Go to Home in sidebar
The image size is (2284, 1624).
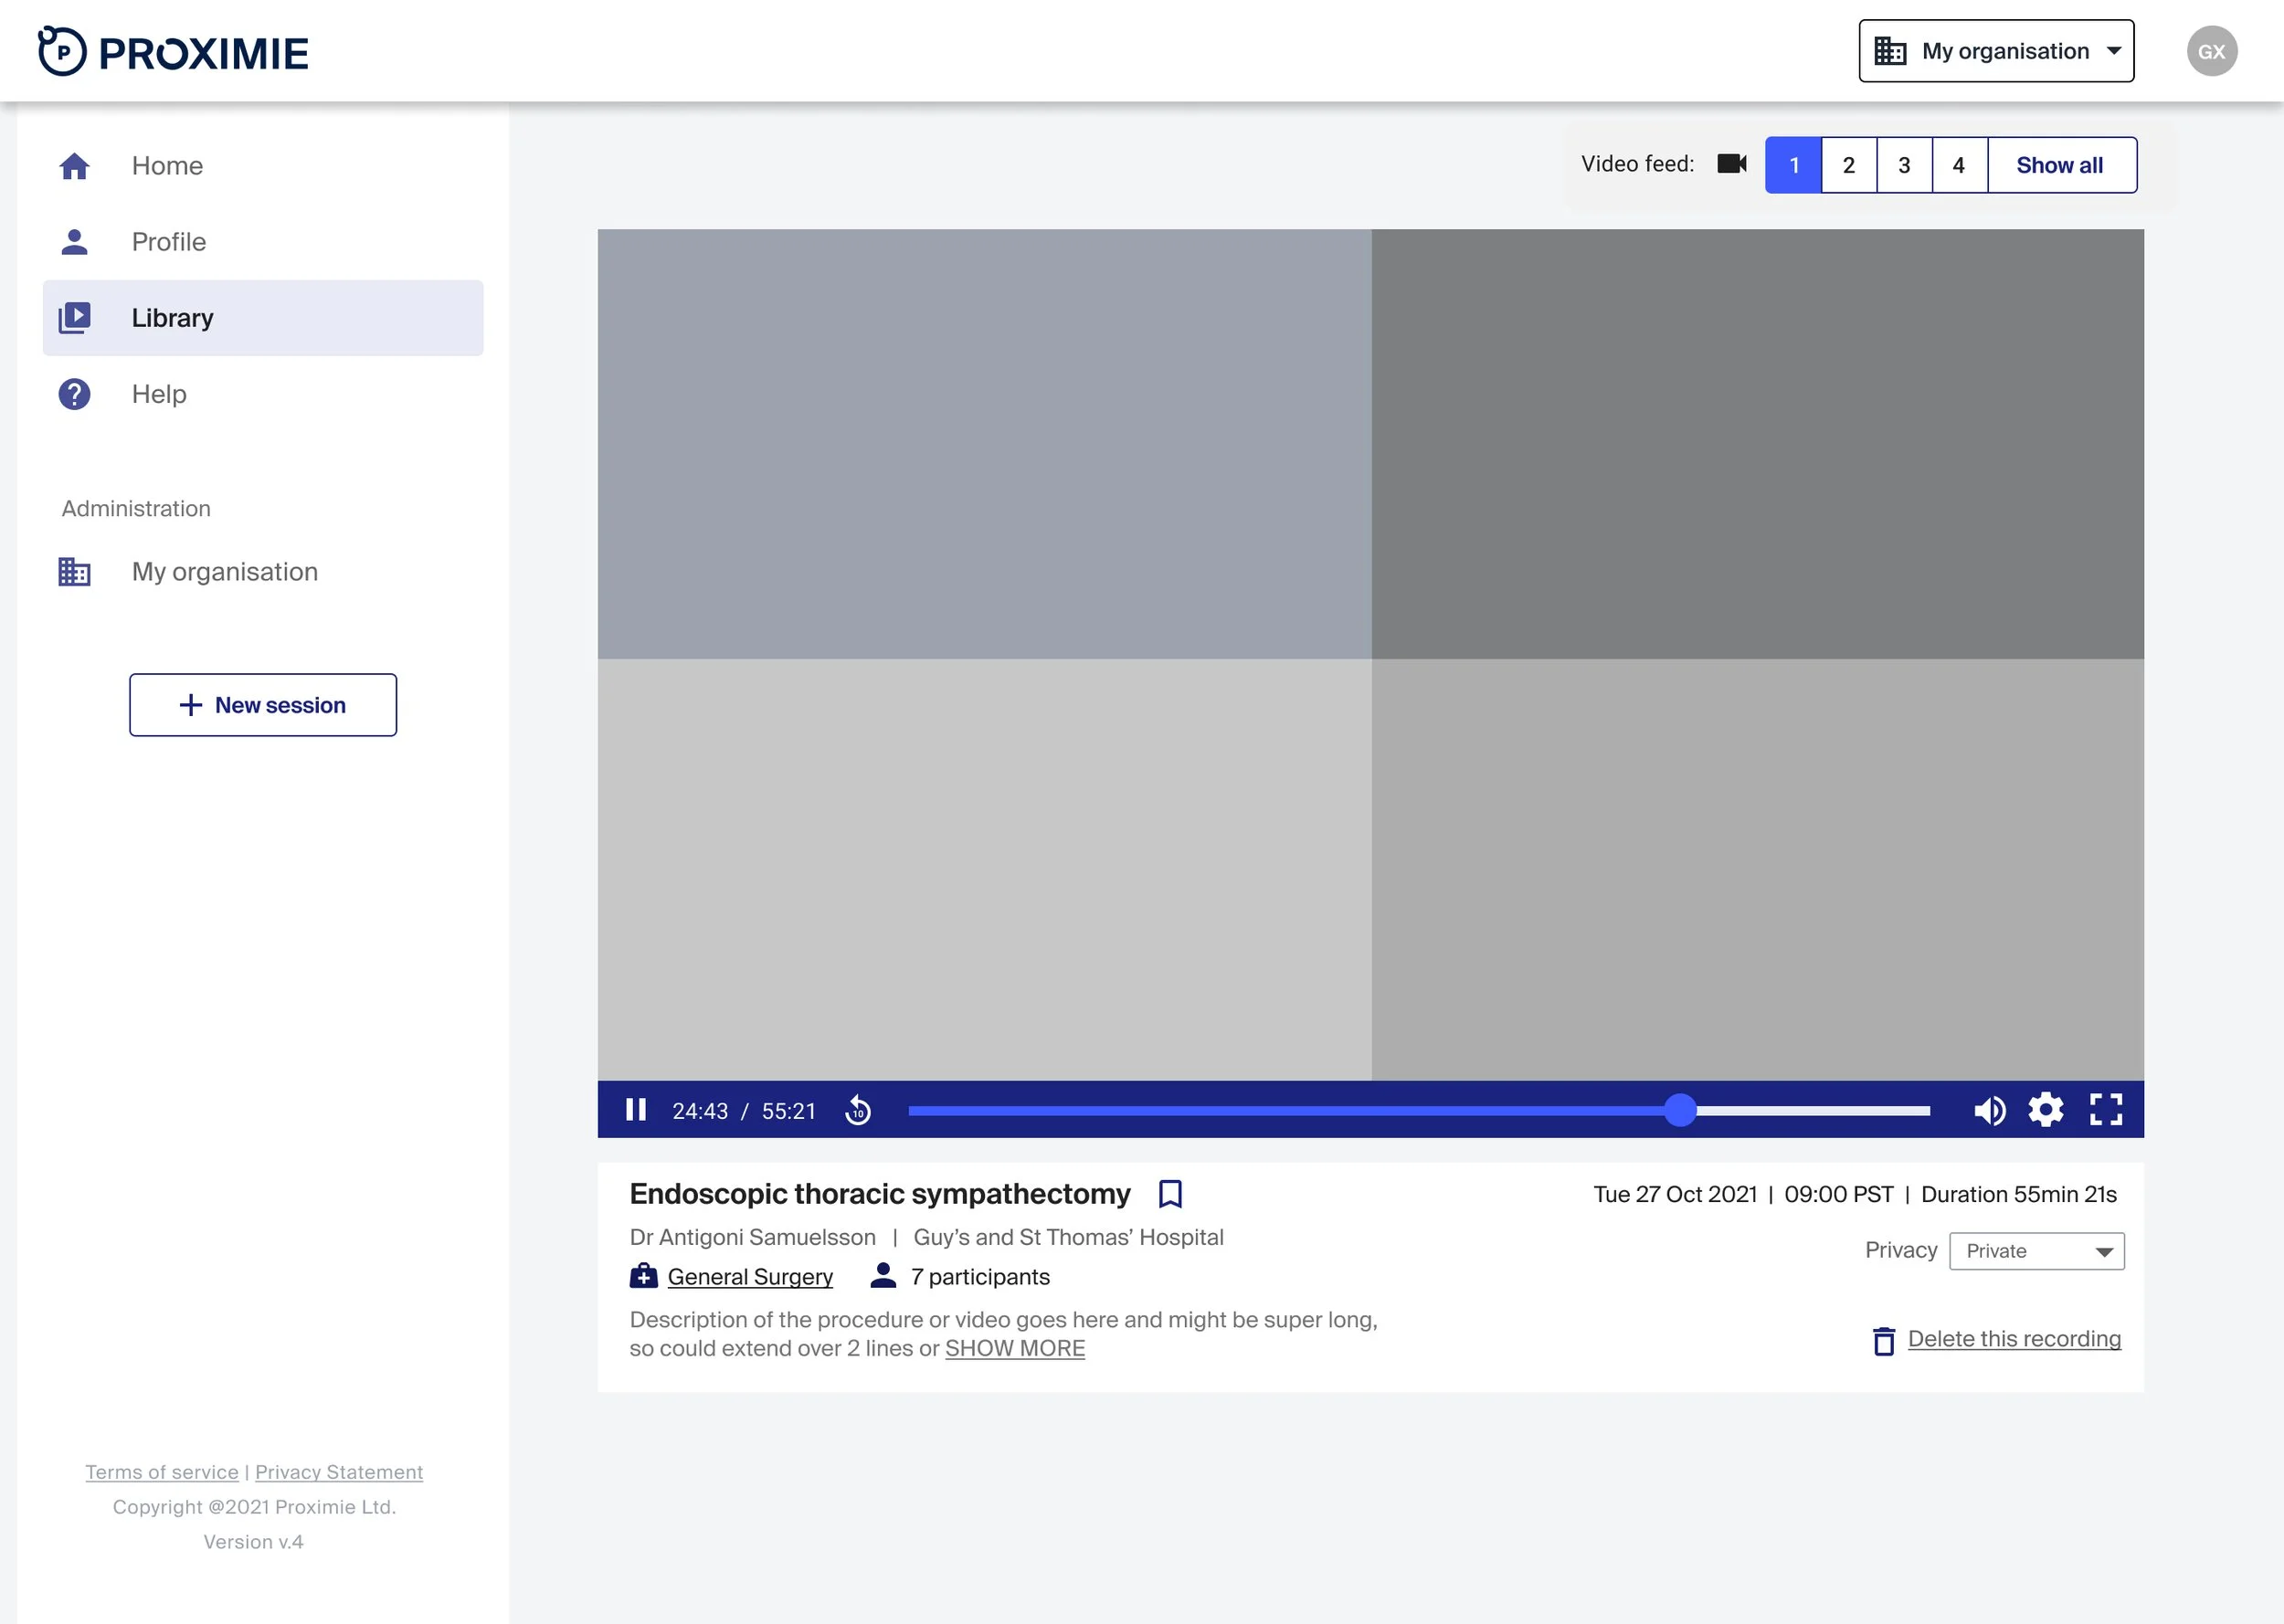click(167, 166)
